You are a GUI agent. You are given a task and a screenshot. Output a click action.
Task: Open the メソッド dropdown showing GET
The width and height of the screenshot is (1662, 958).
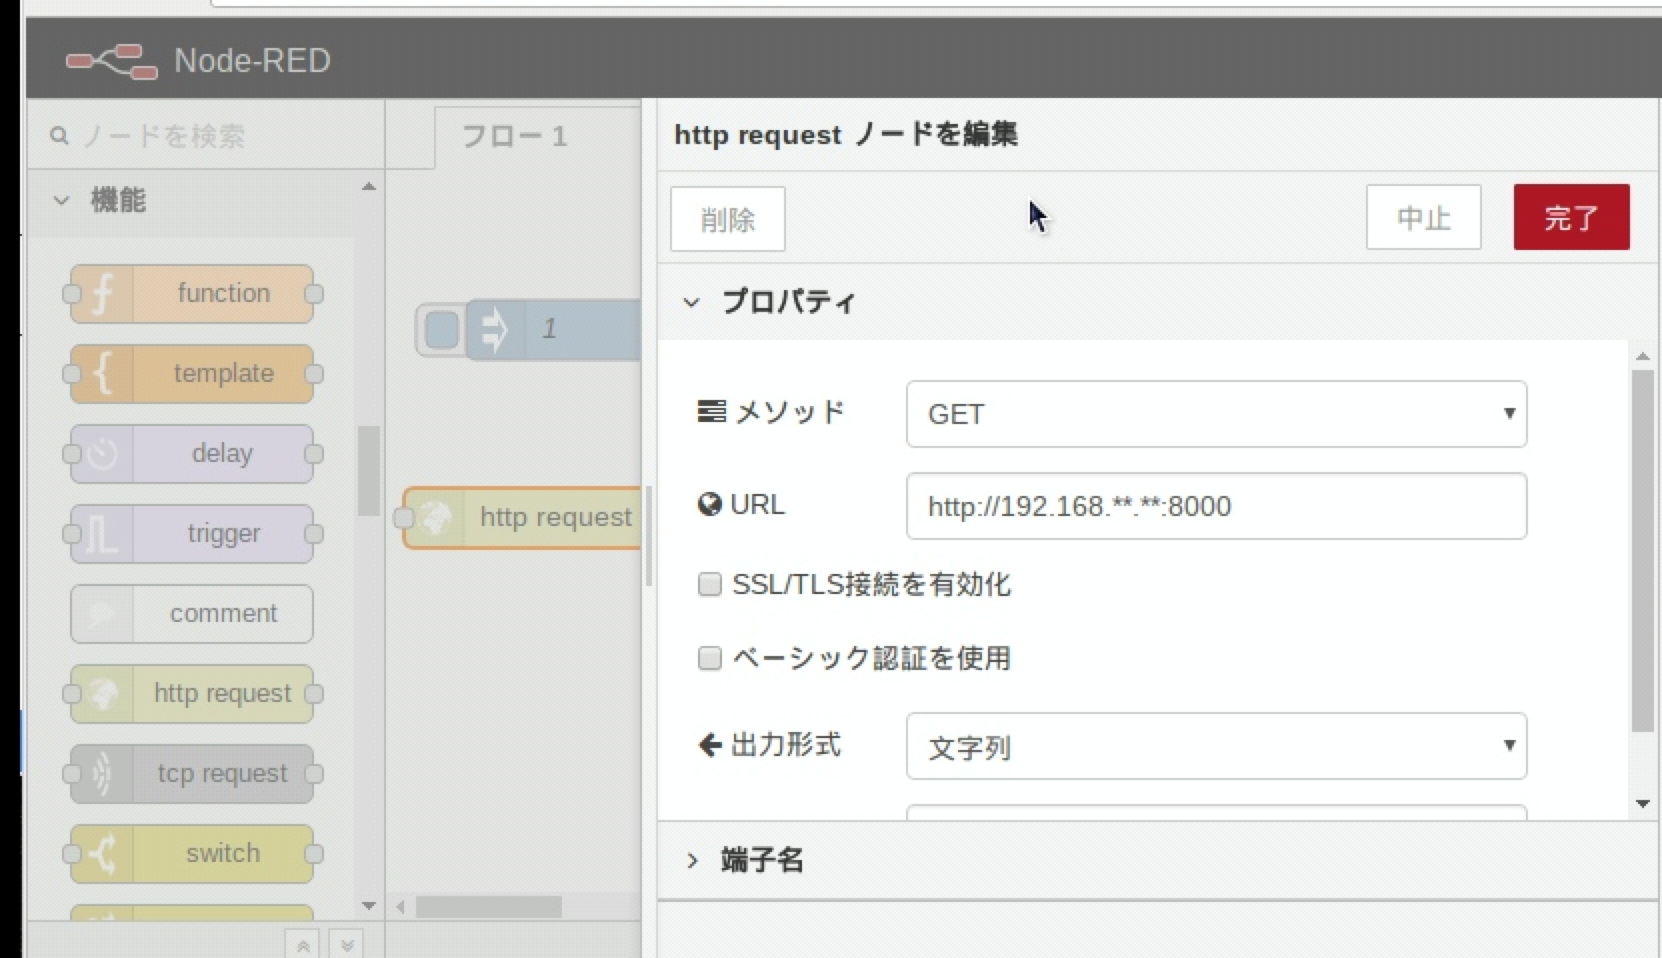(x=1214, y=414)
